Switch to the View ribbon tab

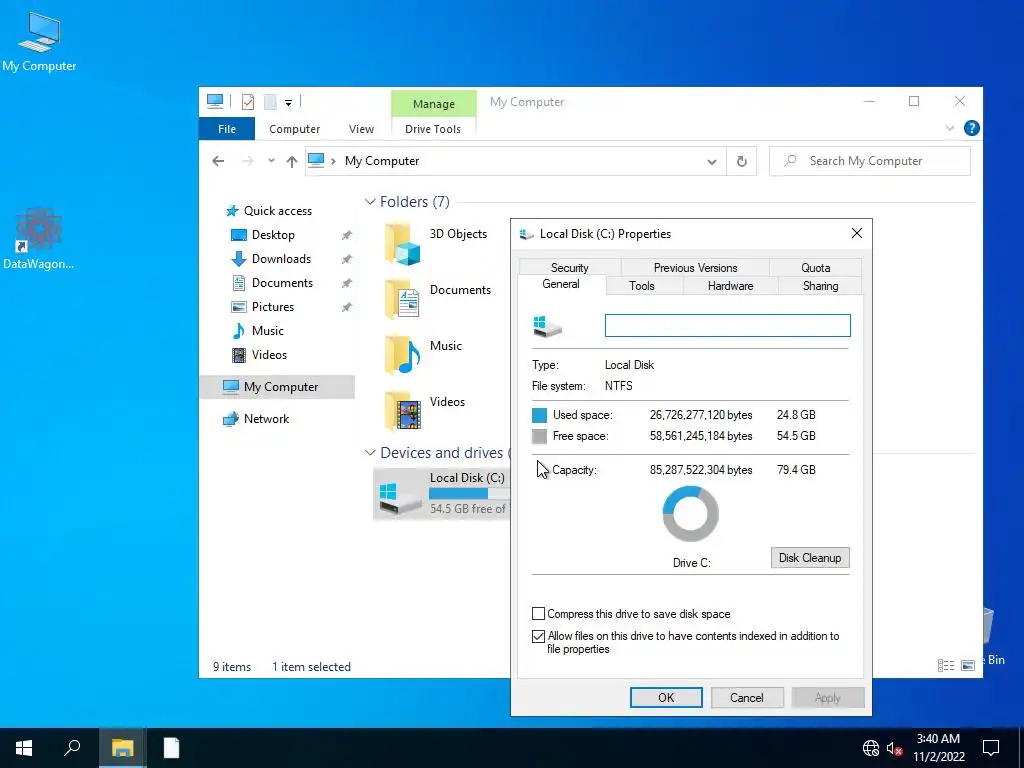pyautogui.click(x=361, y=129)
